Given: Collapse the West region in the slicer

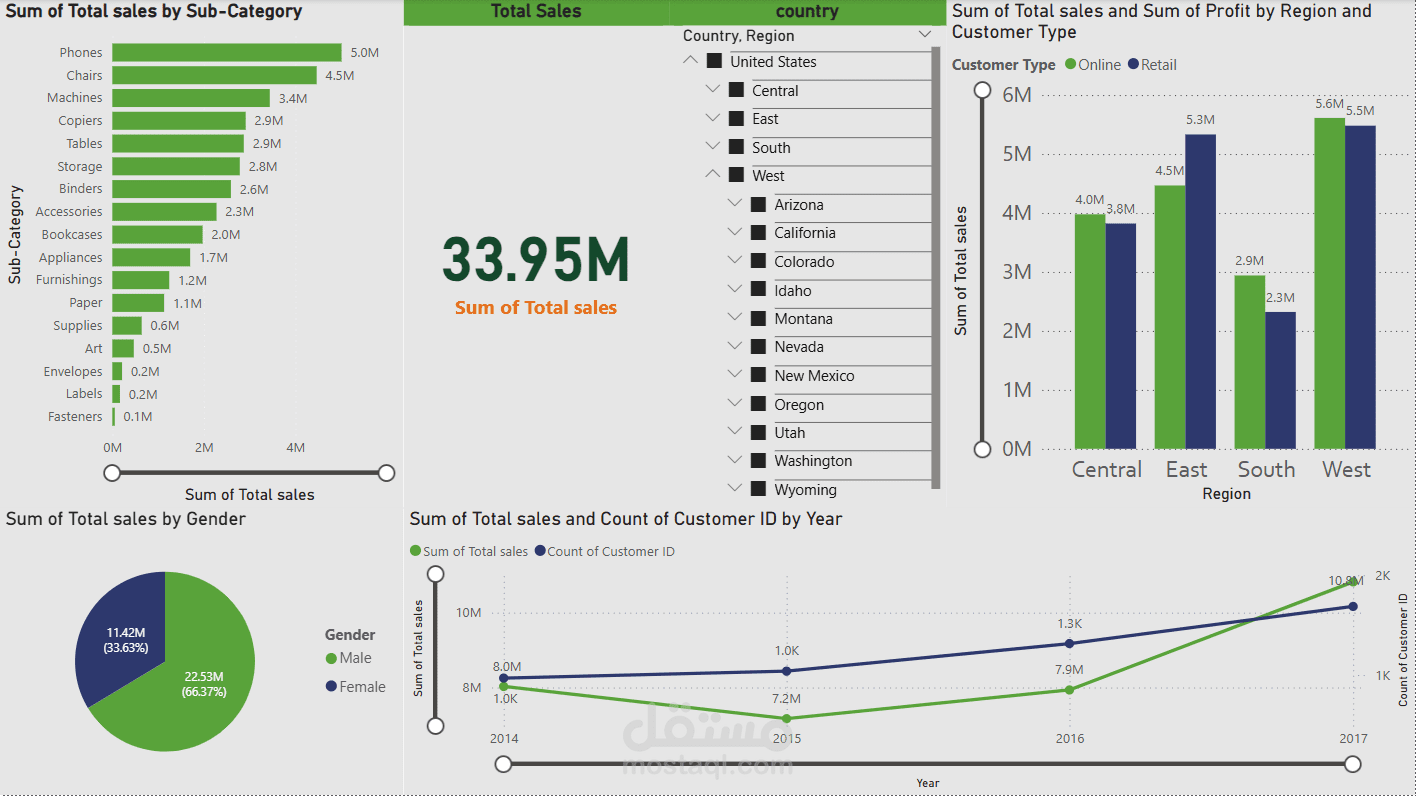Looking at the screenshot, I should coord(712,172).
